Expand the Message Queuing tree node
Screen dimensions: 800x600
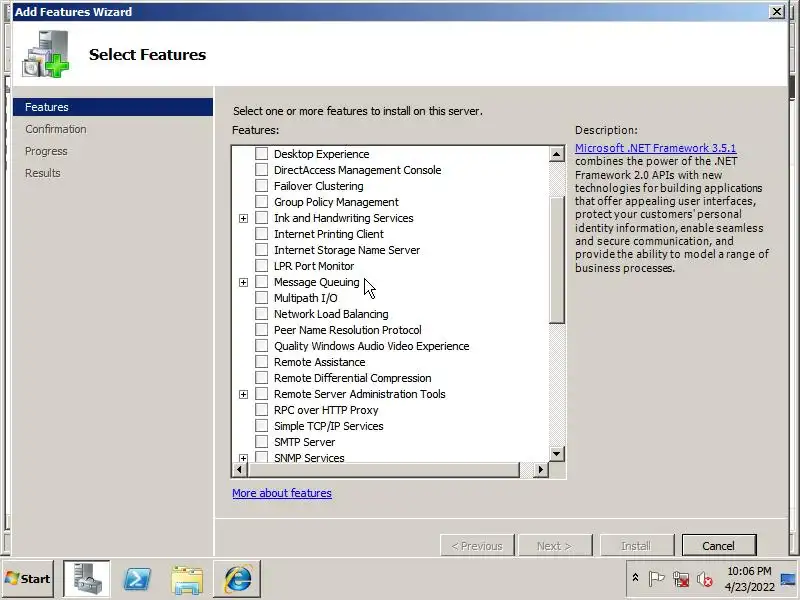[x=243, y=282]
